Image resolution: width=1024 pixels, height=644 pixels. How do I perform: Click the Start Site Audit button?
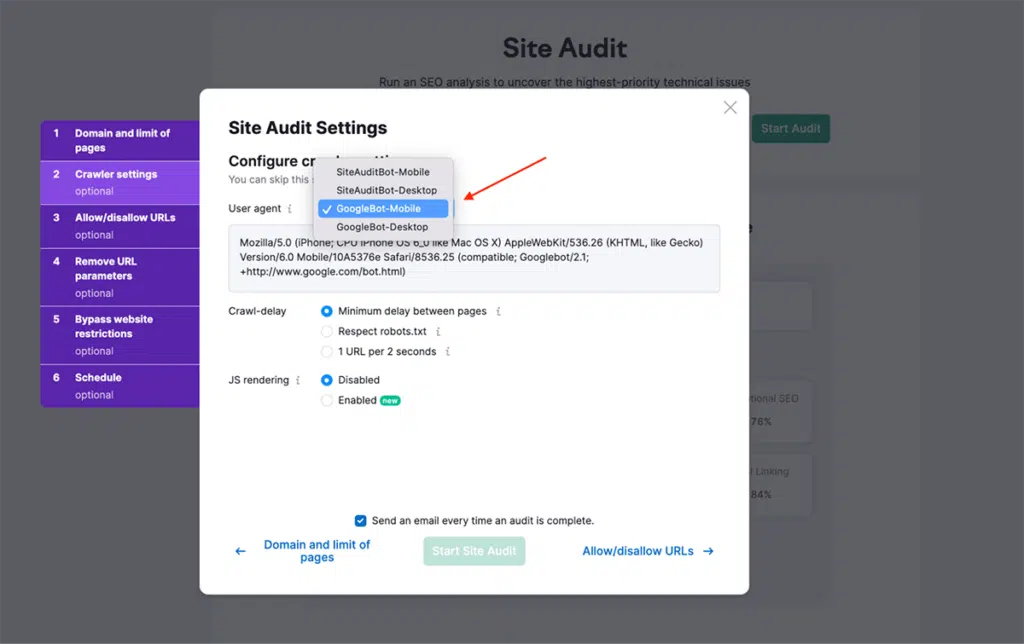[x=473, y=550]
